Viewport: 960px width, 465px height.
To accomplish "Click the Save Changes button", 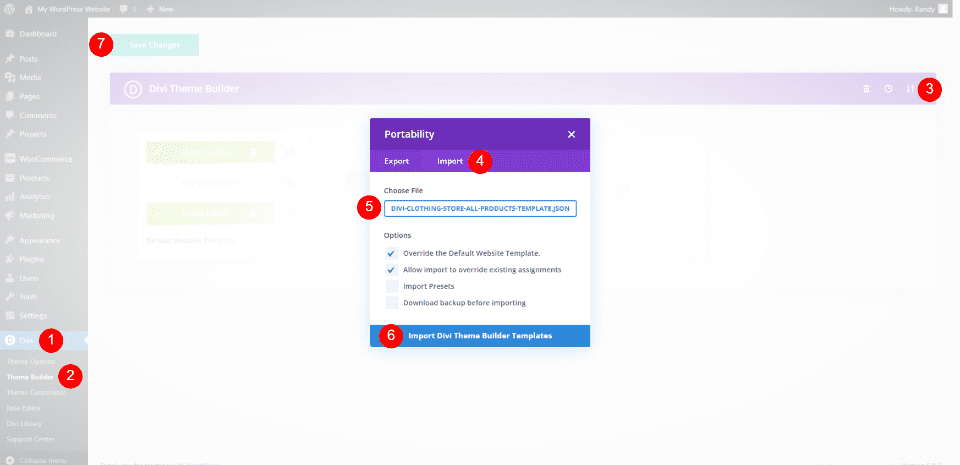I will [x=154, y=45].
